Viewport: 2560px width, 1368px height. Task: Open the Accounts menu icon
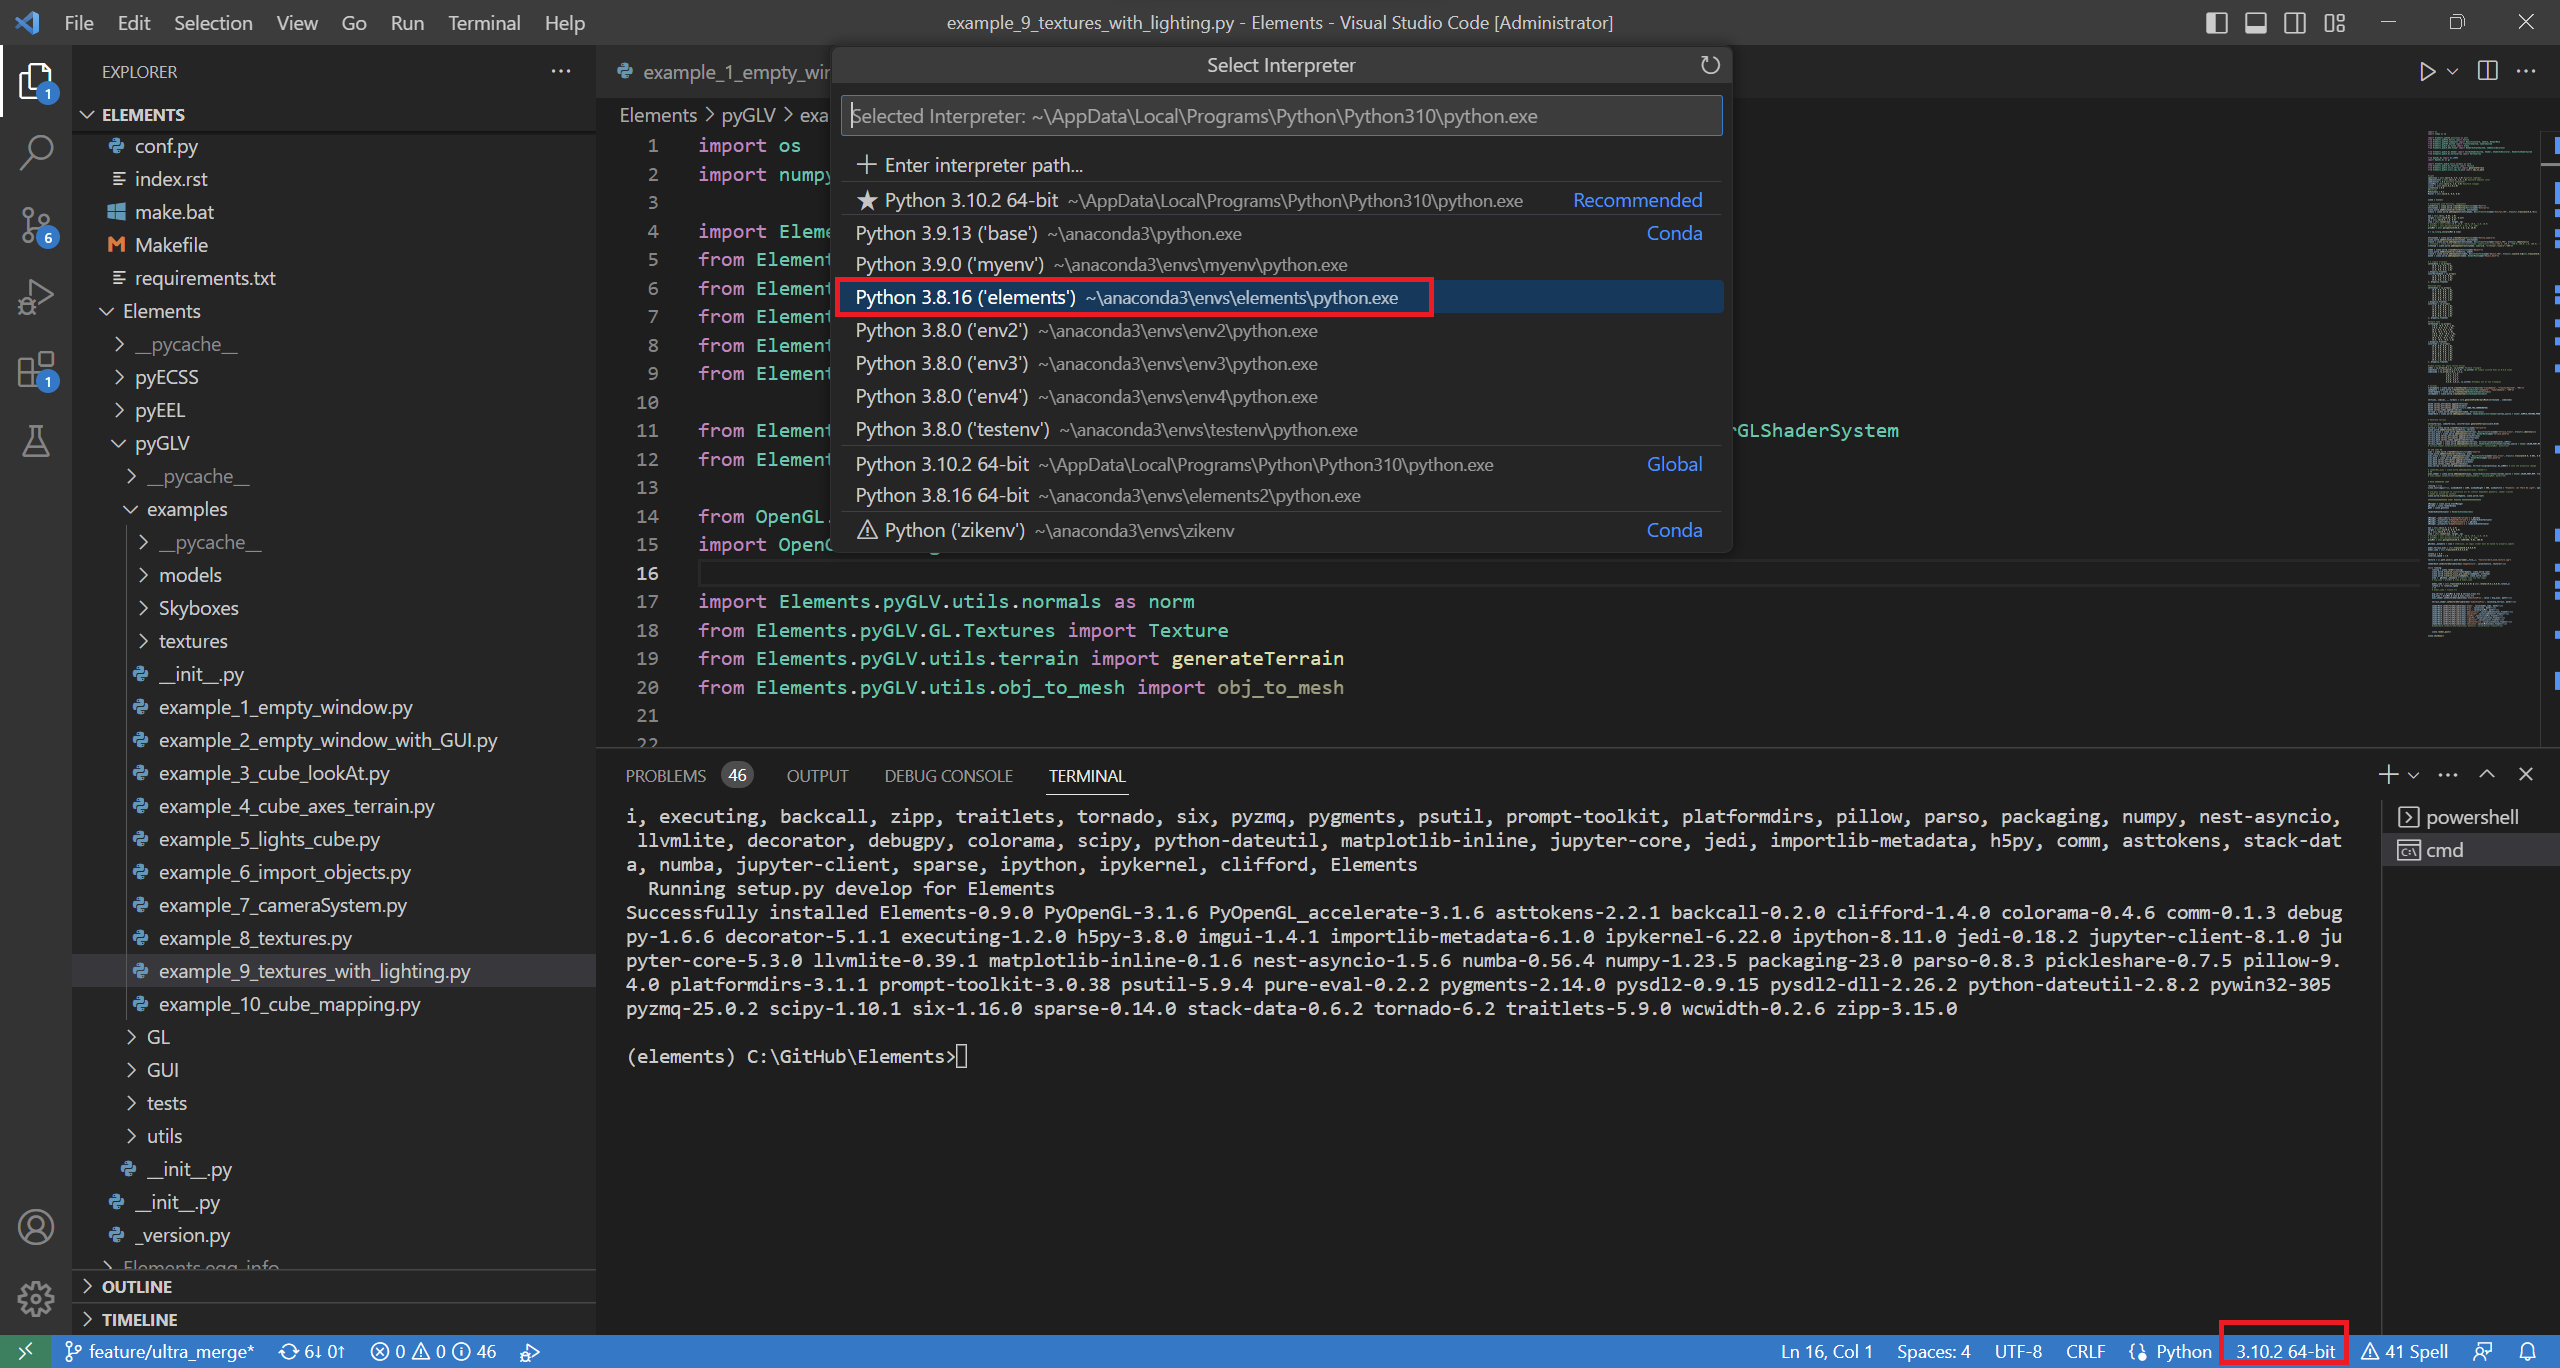(36, 1227)
